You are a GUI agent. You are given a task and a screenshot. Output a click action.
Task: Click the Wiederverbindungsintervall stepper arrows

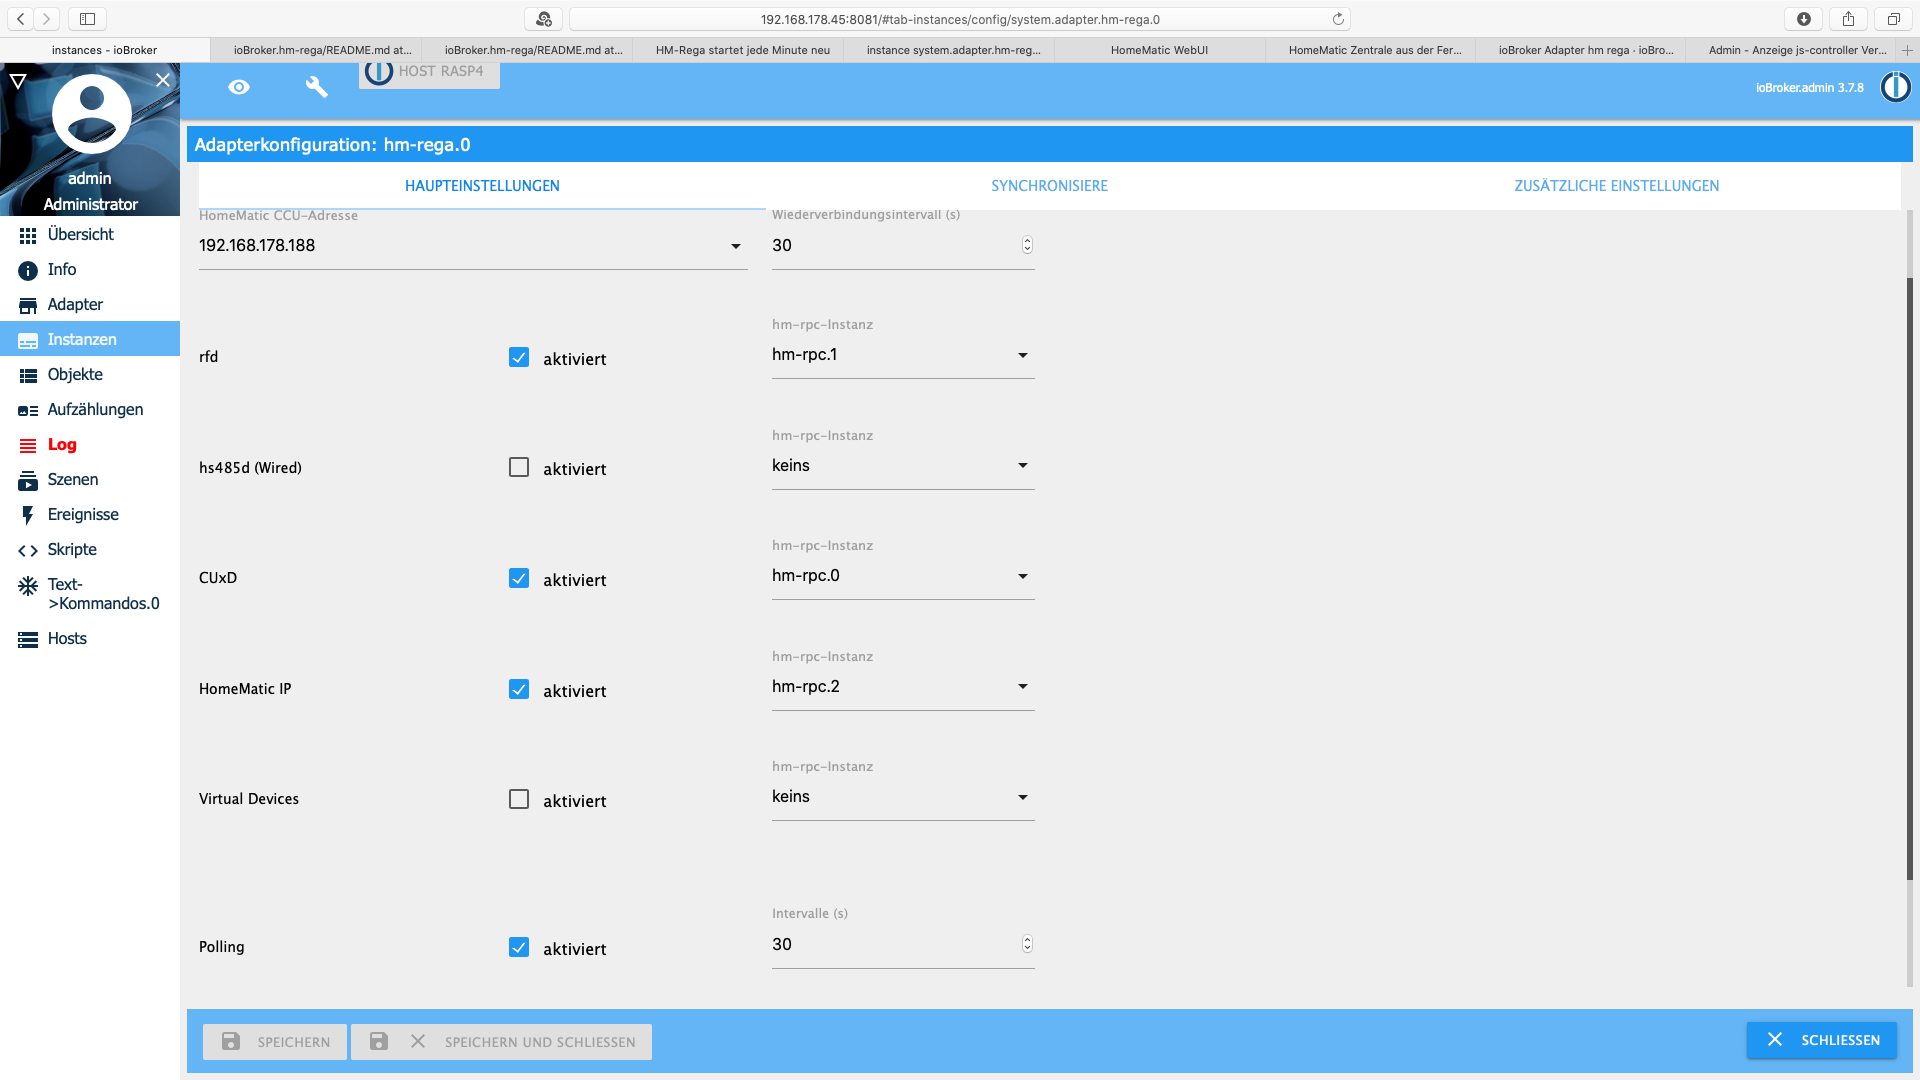(1027, 245)
